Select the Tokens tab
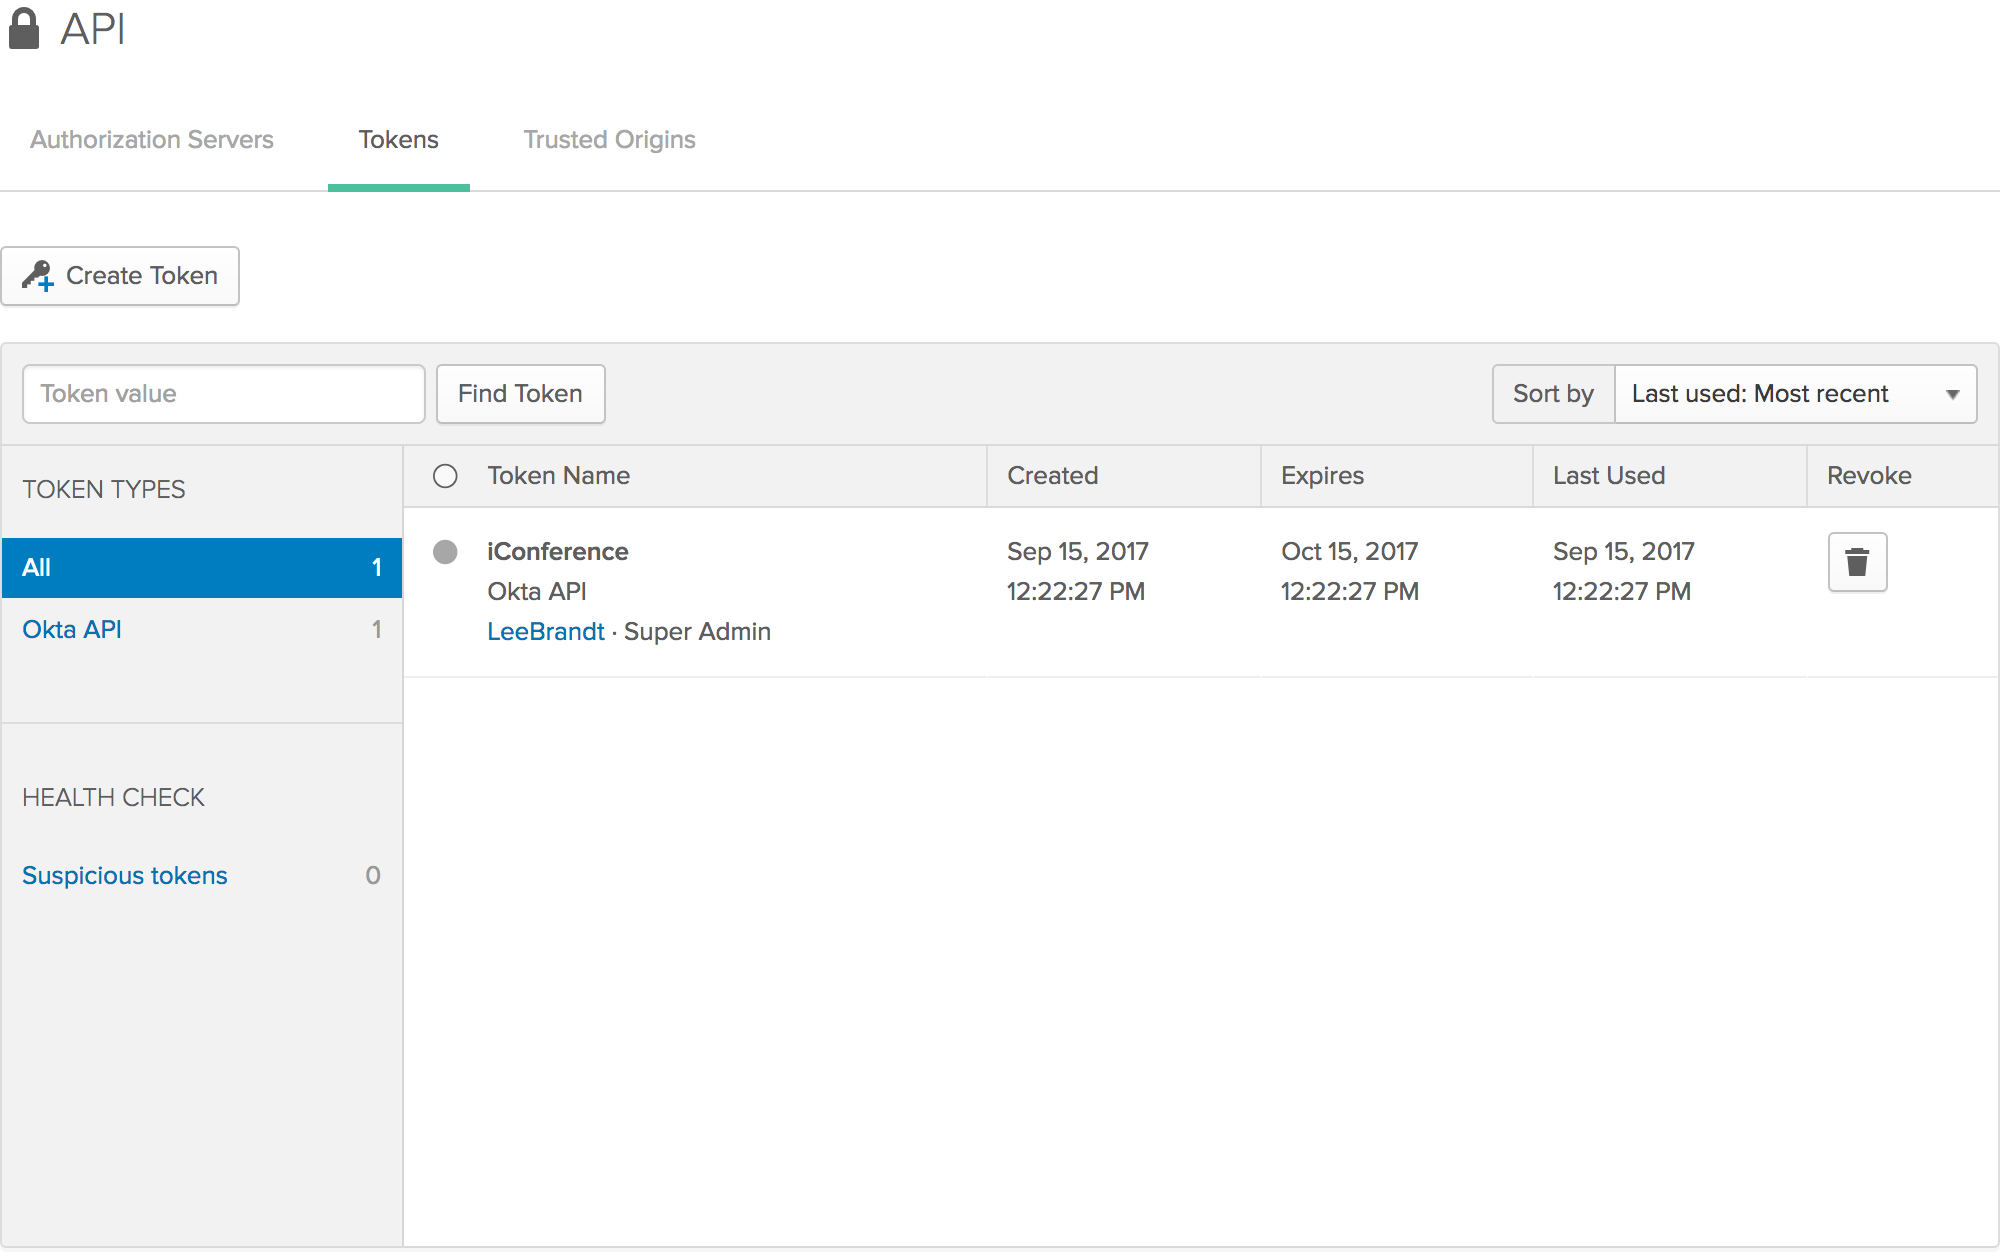The image size is (2002, 1256). point(398,140)
